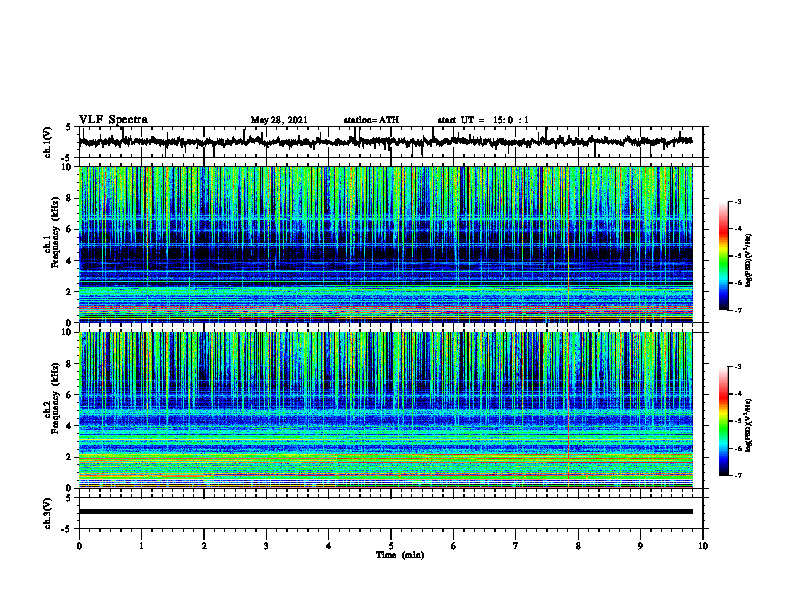Image resolution: width=792 pixels, height=612 pixels.
Task: Click the "station= ATH" header text
Action: pos(371,120)
